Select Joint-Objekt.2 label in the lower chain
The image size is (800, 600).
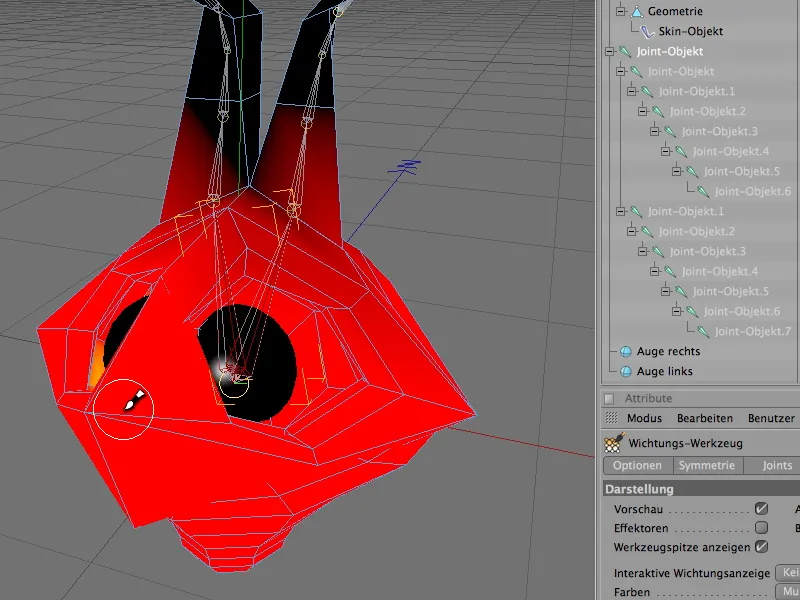(697, 232)
